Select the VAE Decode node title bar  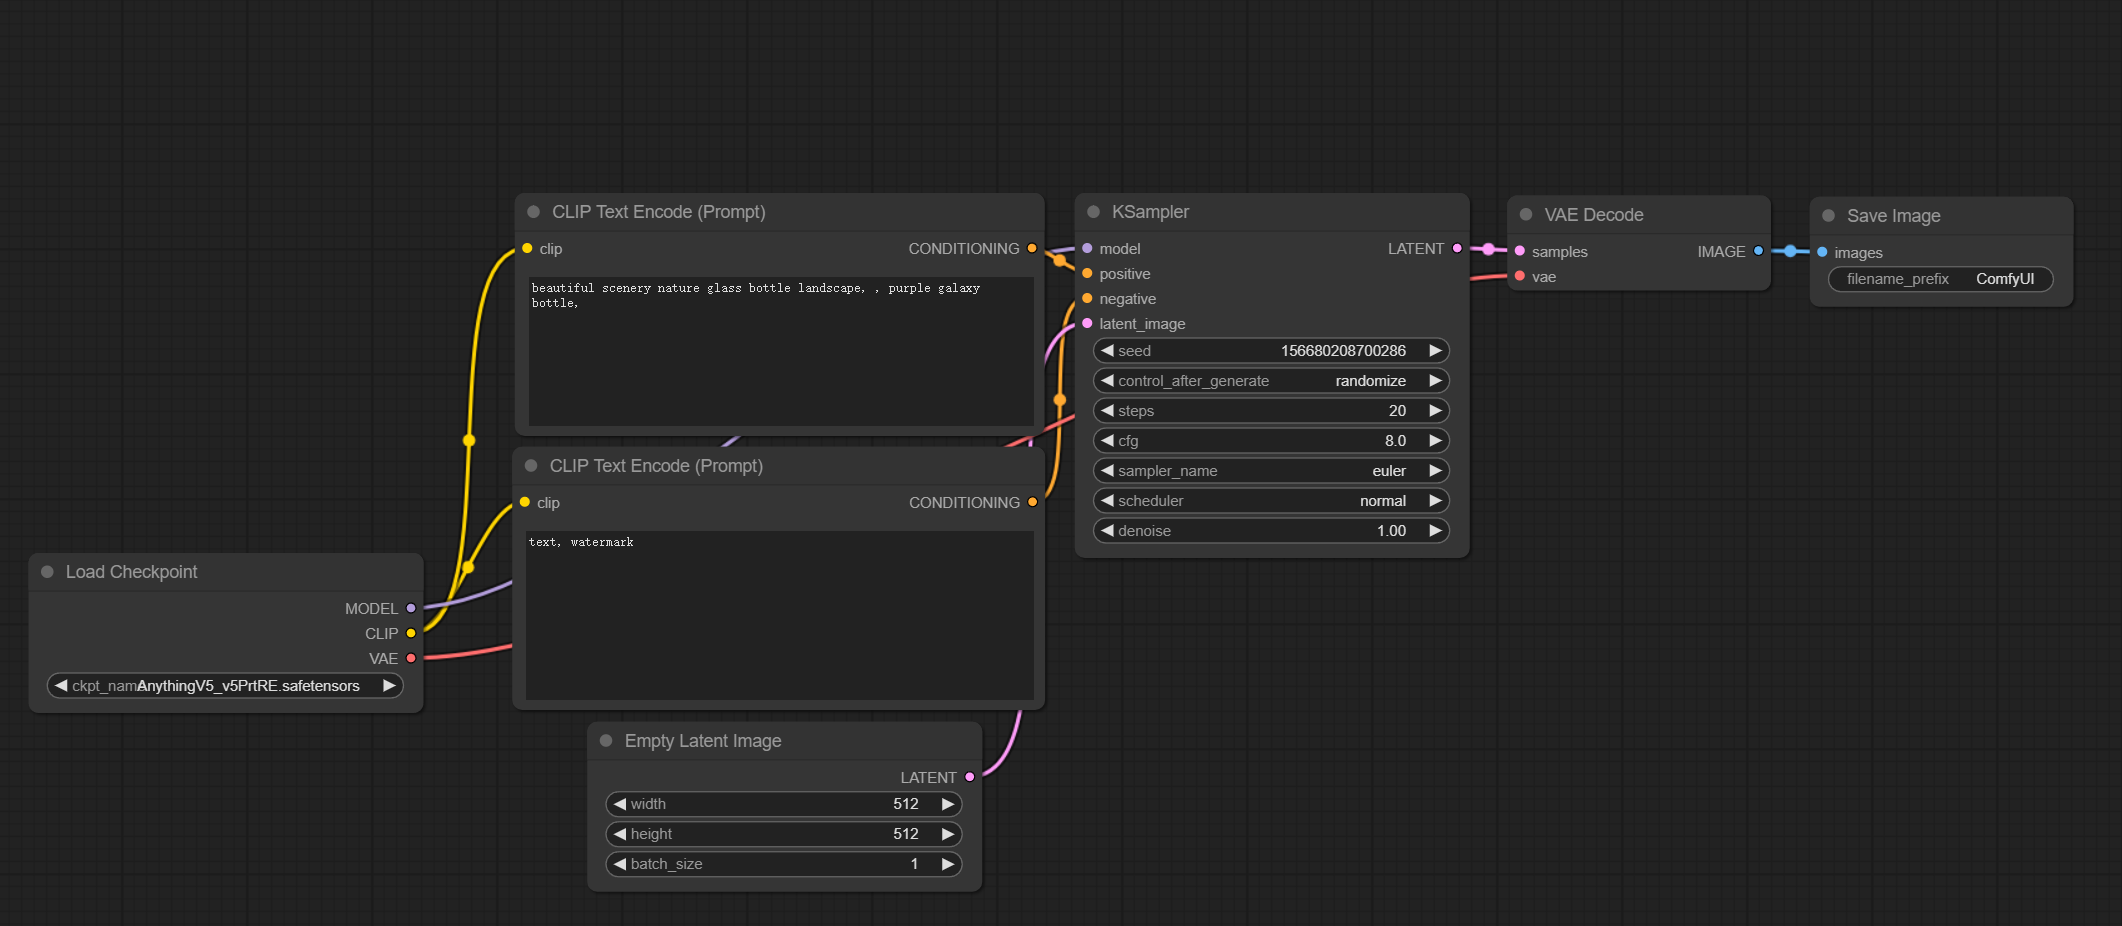tap(1640, 215)
